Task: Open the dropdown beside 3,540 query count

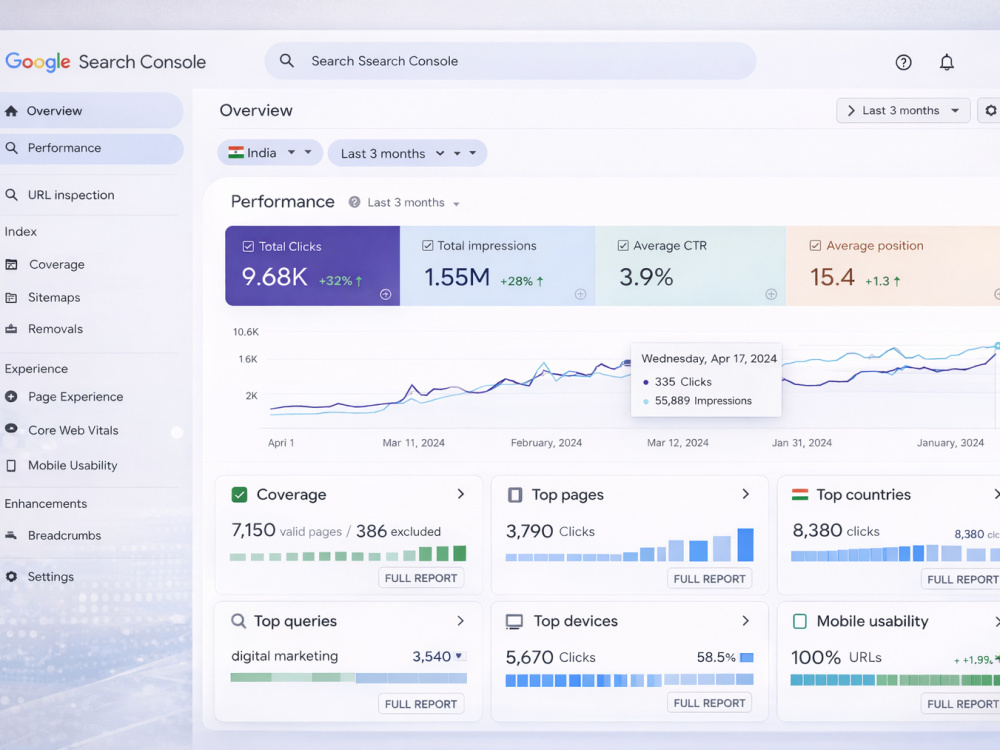Action: point(459,656)
